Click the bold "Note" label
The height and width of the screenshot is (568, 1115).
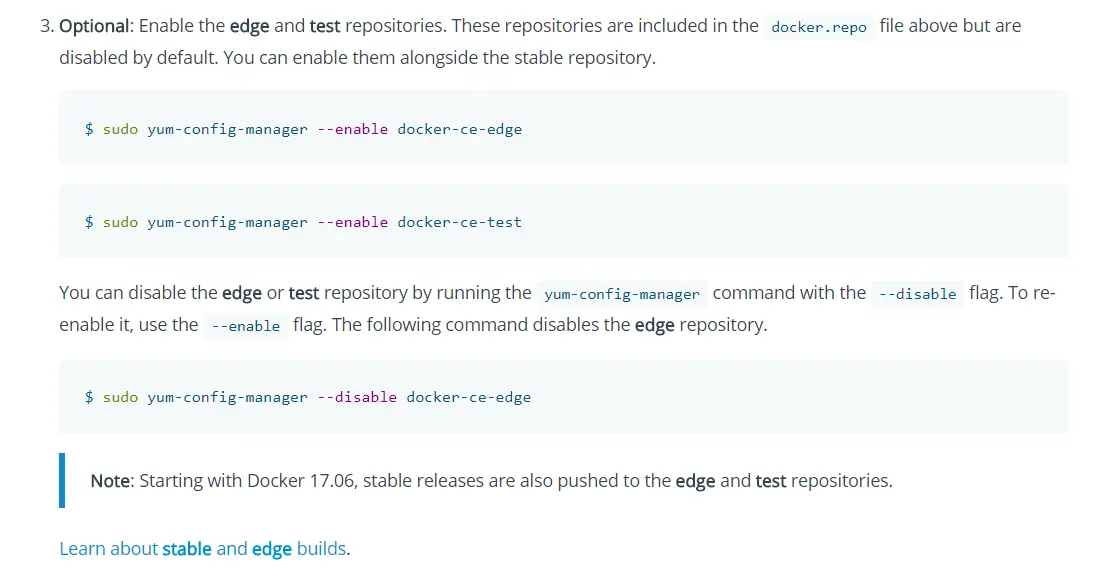click(x=110, y=481)
